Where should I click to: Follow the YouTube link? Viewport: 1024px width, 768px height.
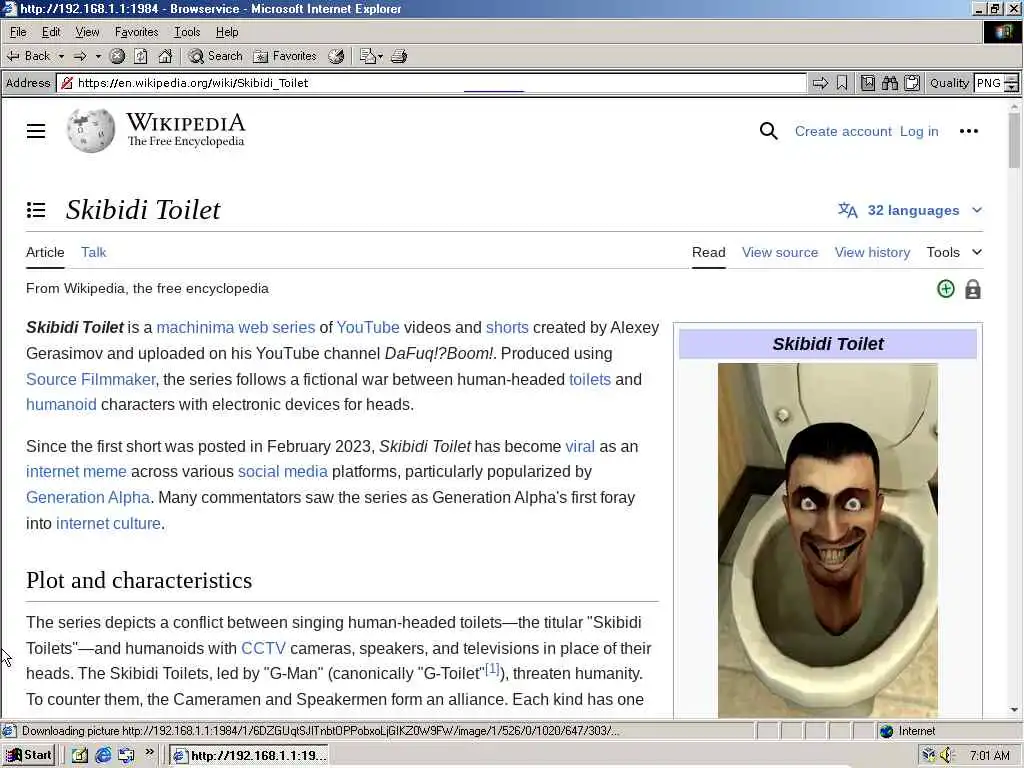point(368,328)
